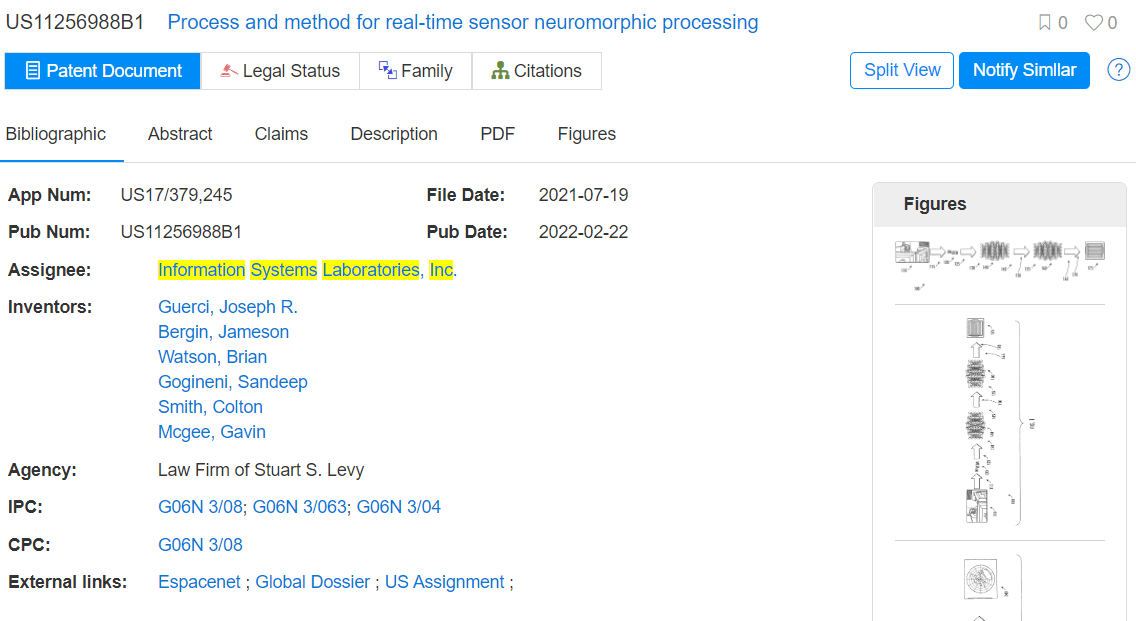Open the first horizontal figure thumbnail
The width and height of the screenshot is (1136, 621).
click(1000, 264)
